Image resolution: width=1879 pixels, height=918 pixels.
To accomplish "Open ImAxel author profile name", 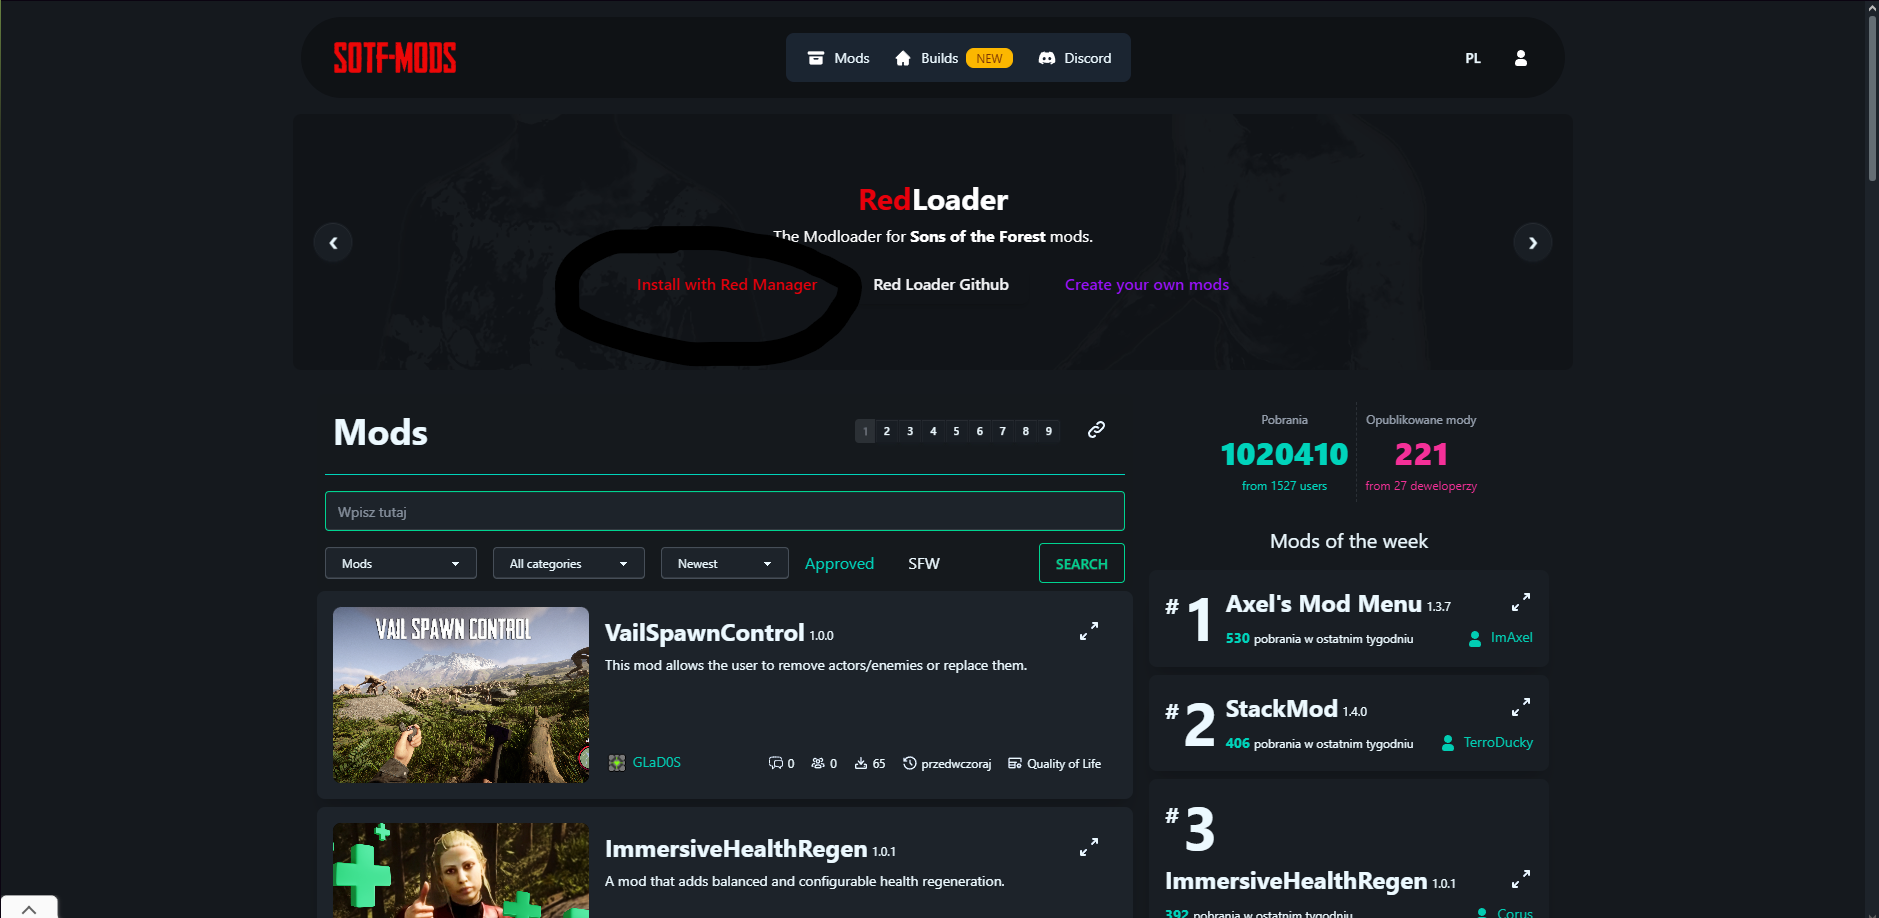I will click(x=1512, y=637).
